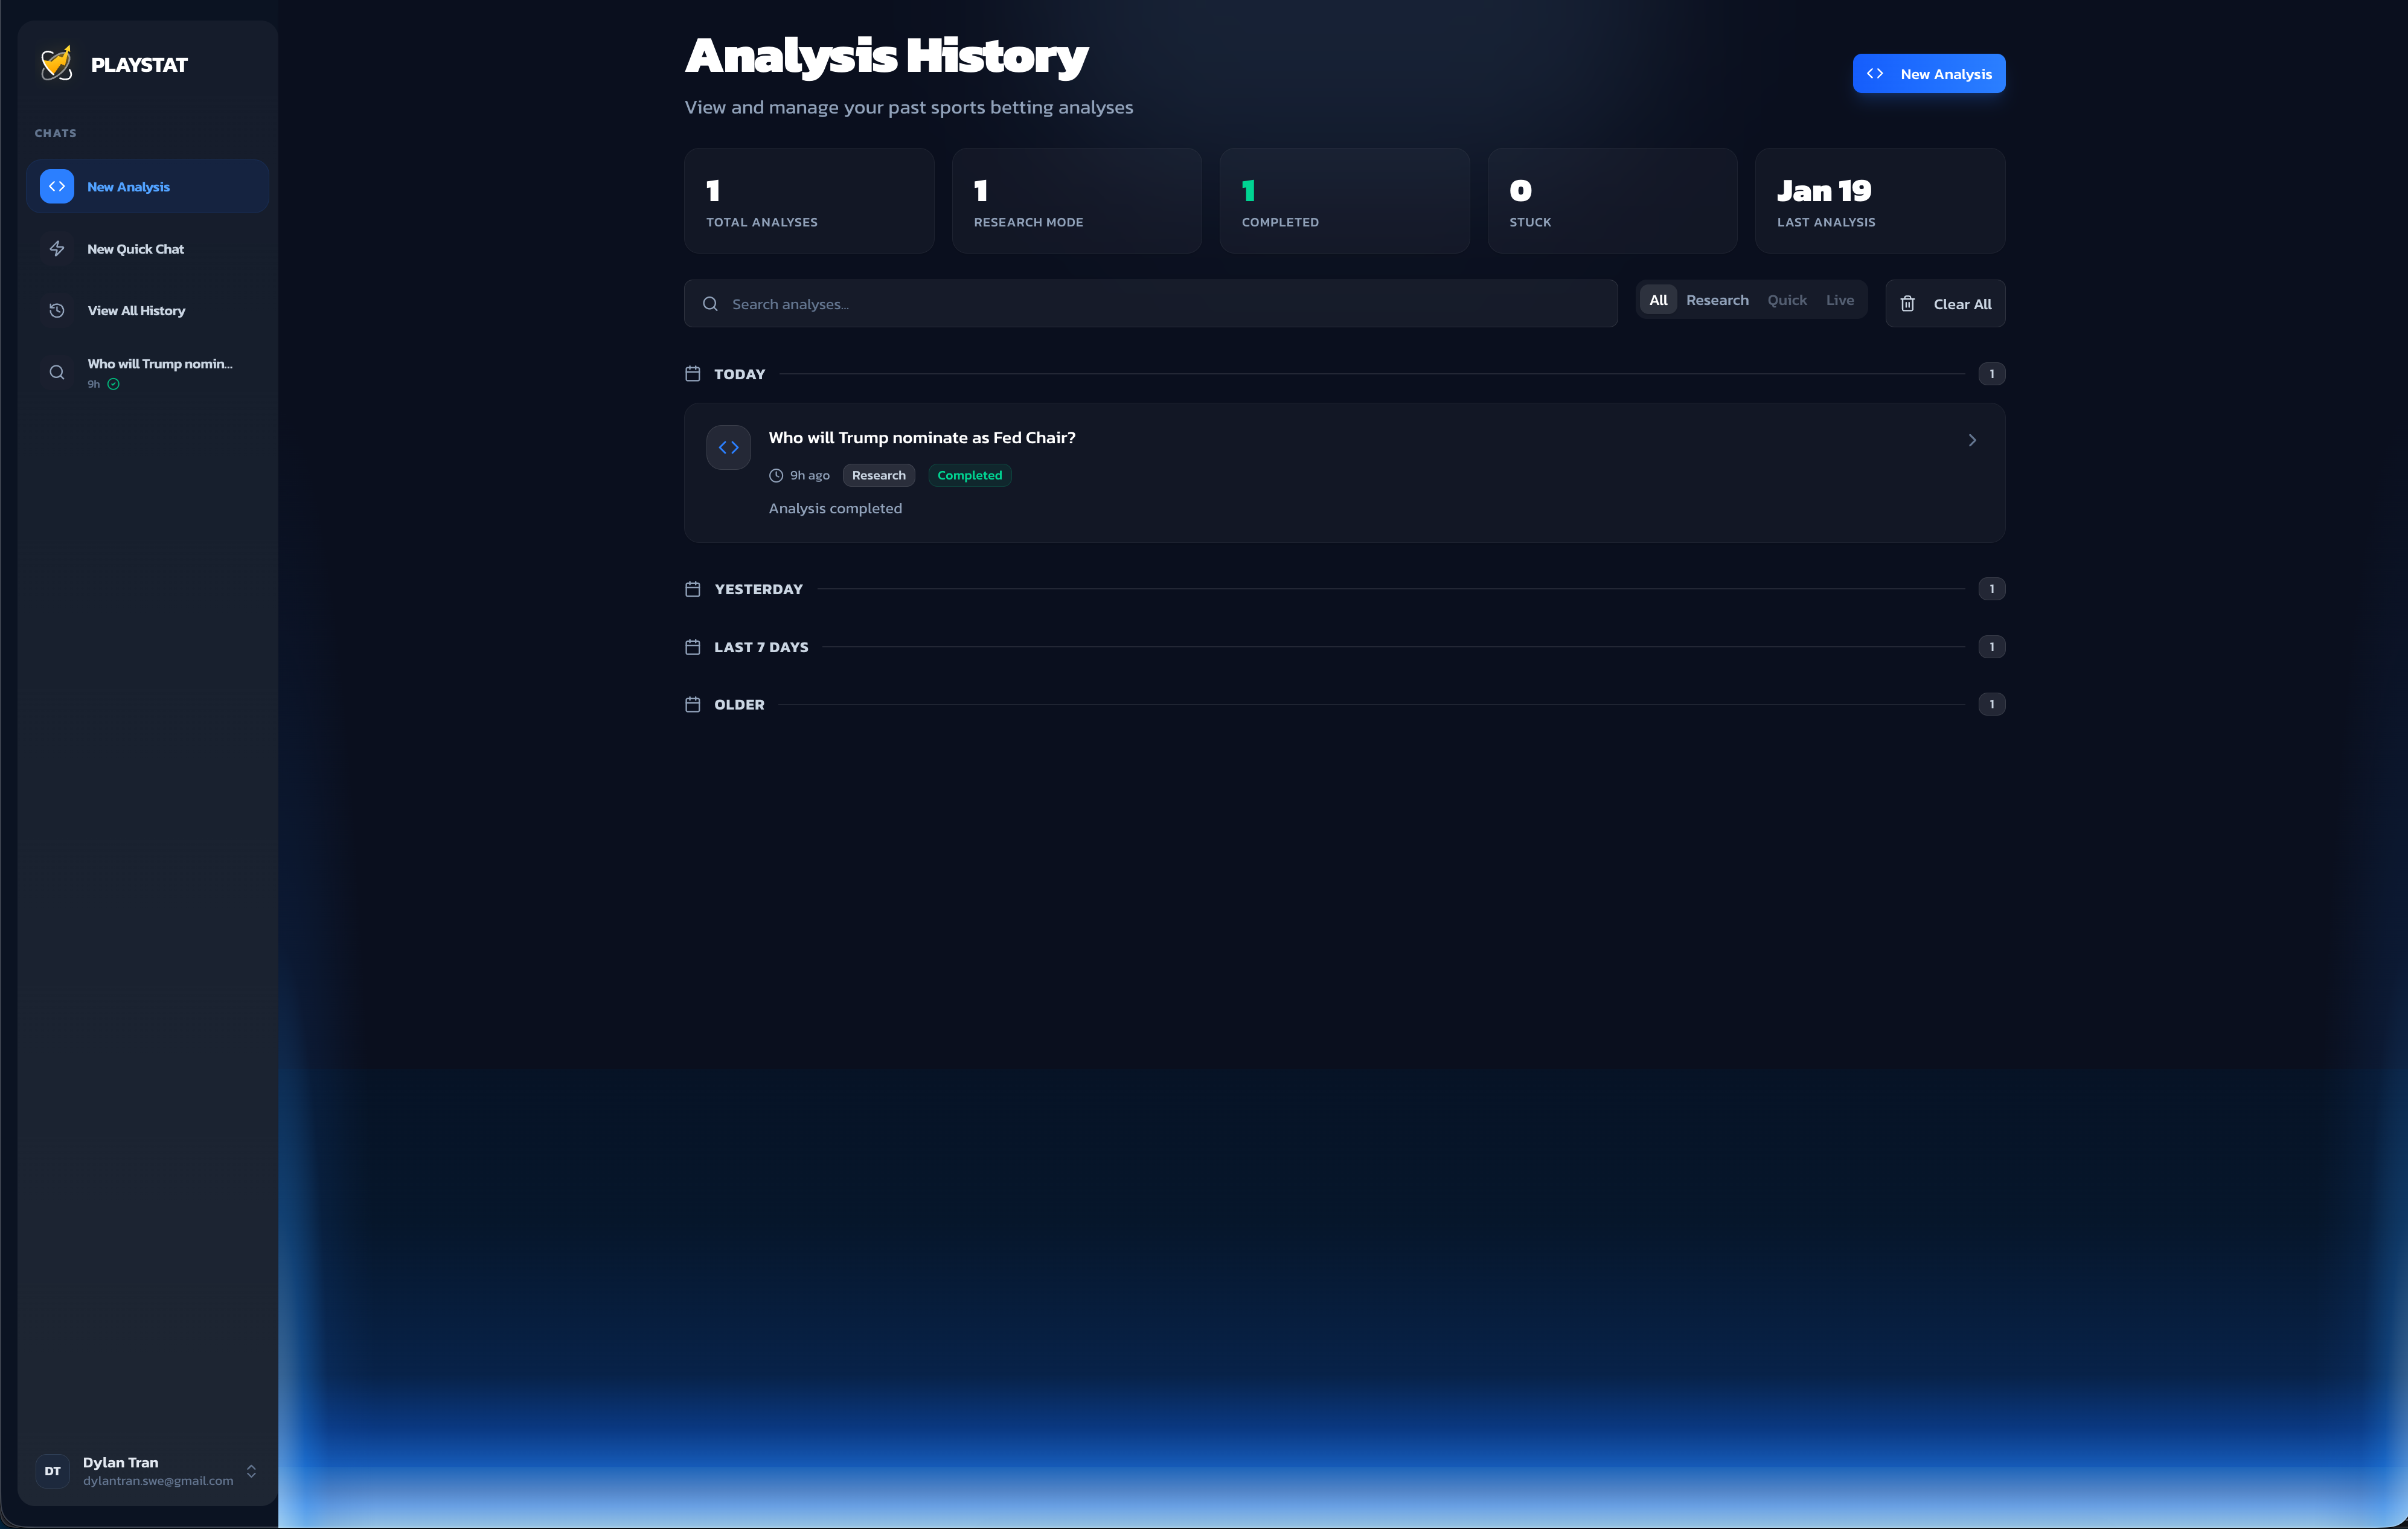Screen dimensions: 2408x1529
Task: Open 'Who will Trump nominate as Fed Chair?'
Action: click(1344, 472)
